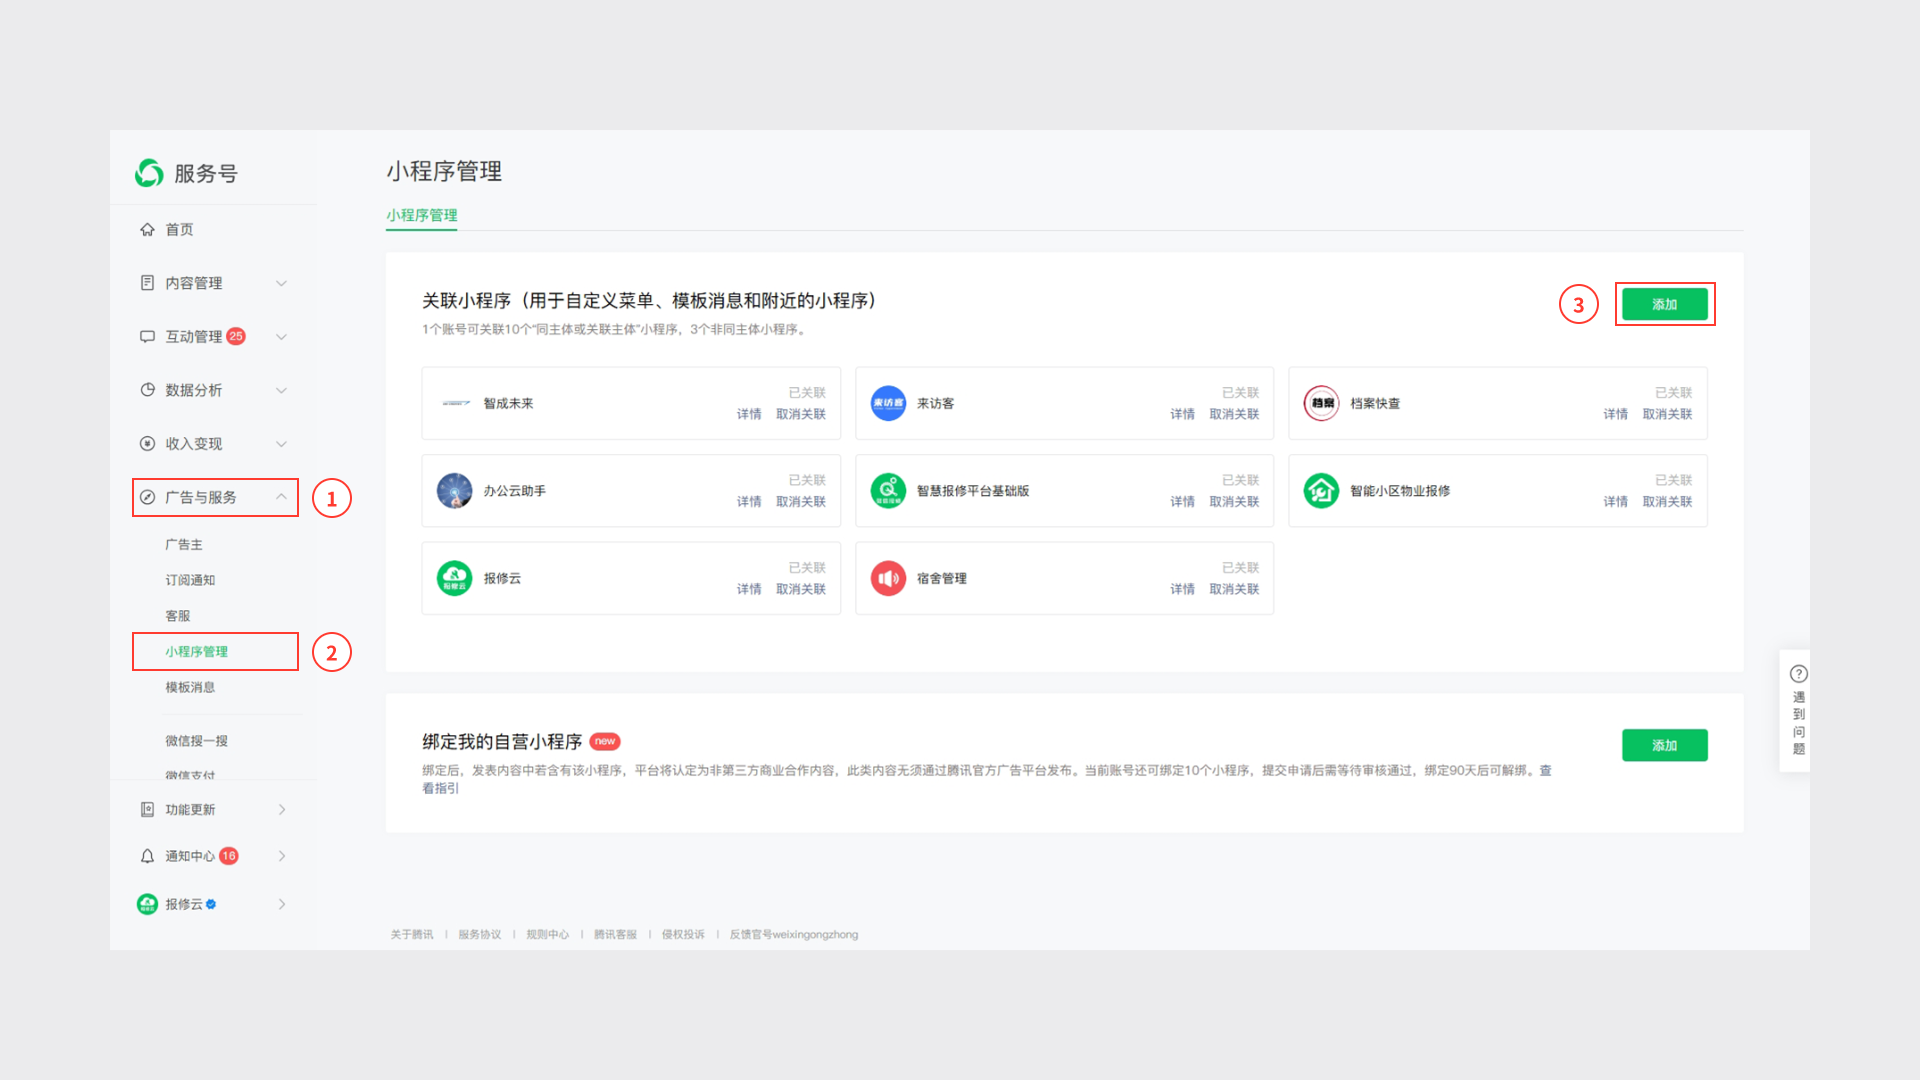Click the 智能小区物业报修 house icon
The height and width of the screenshot is (1080, 1920).
click(x=1321, y=491)
